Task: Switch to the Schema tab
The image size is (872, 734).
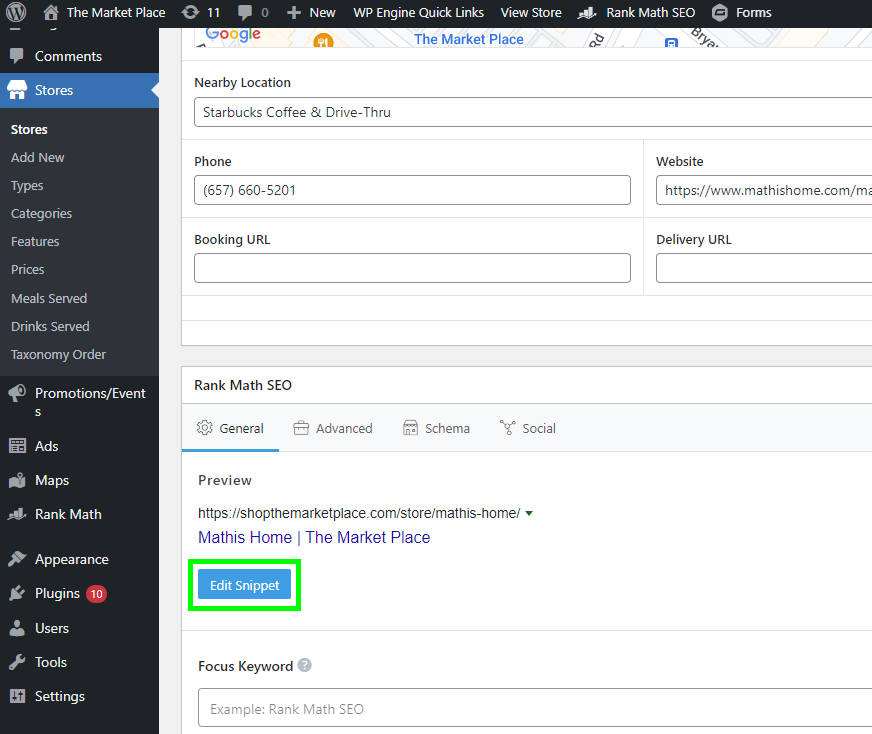Action: (x=436, y=428)
